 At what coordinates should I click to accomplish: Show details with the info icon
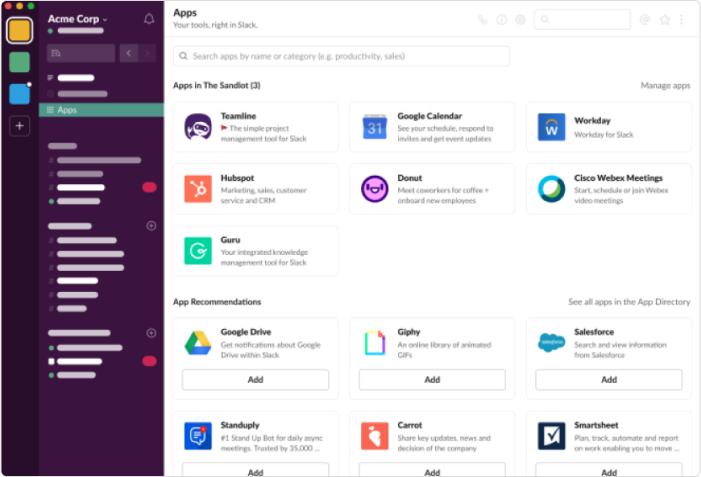pos(502,20)
